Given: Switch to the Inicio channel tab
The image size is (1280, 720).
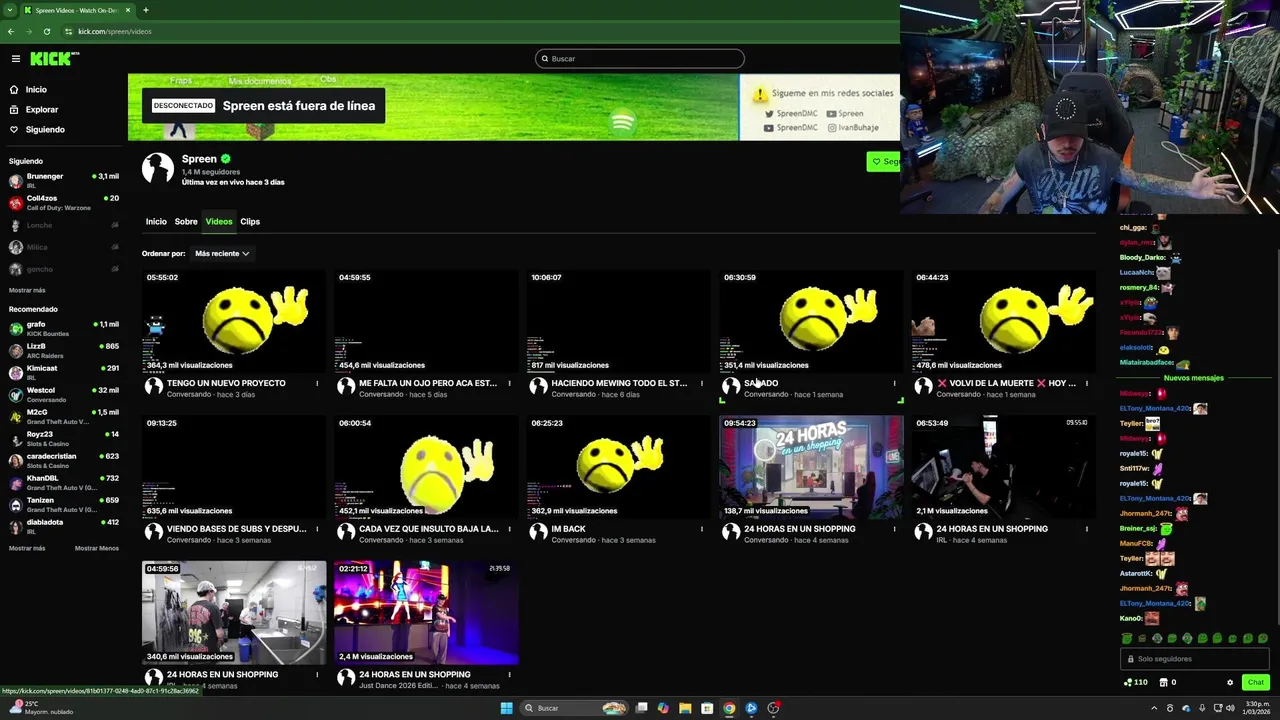Looking at the screenshot, I should pyautogui.click(x=156, y=222).
